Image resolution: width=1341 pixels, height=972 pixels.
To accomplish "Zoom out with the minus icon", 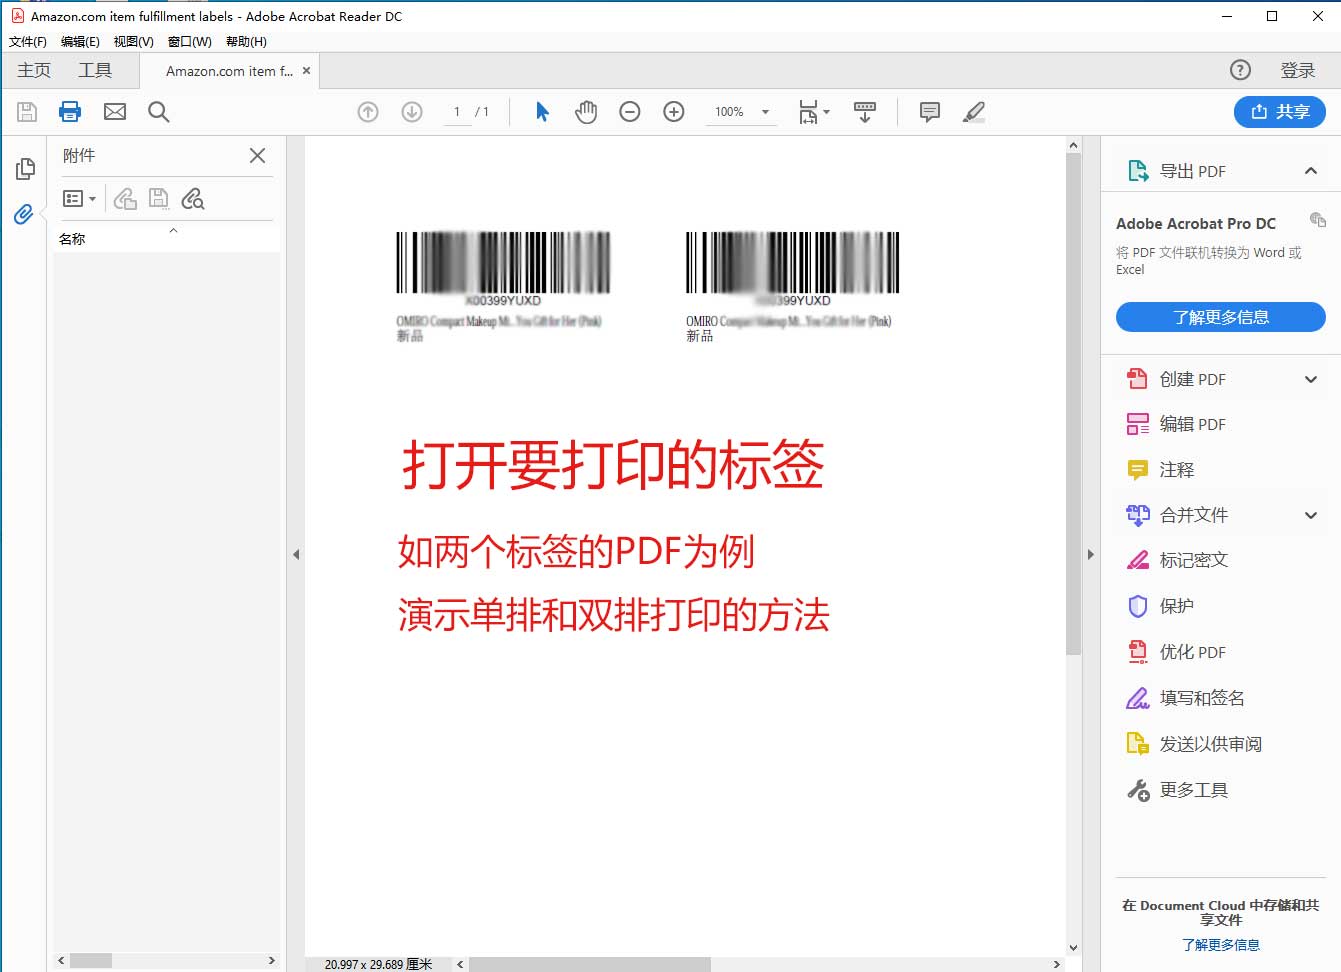I will pyautogui.click(x=630, y=112).
